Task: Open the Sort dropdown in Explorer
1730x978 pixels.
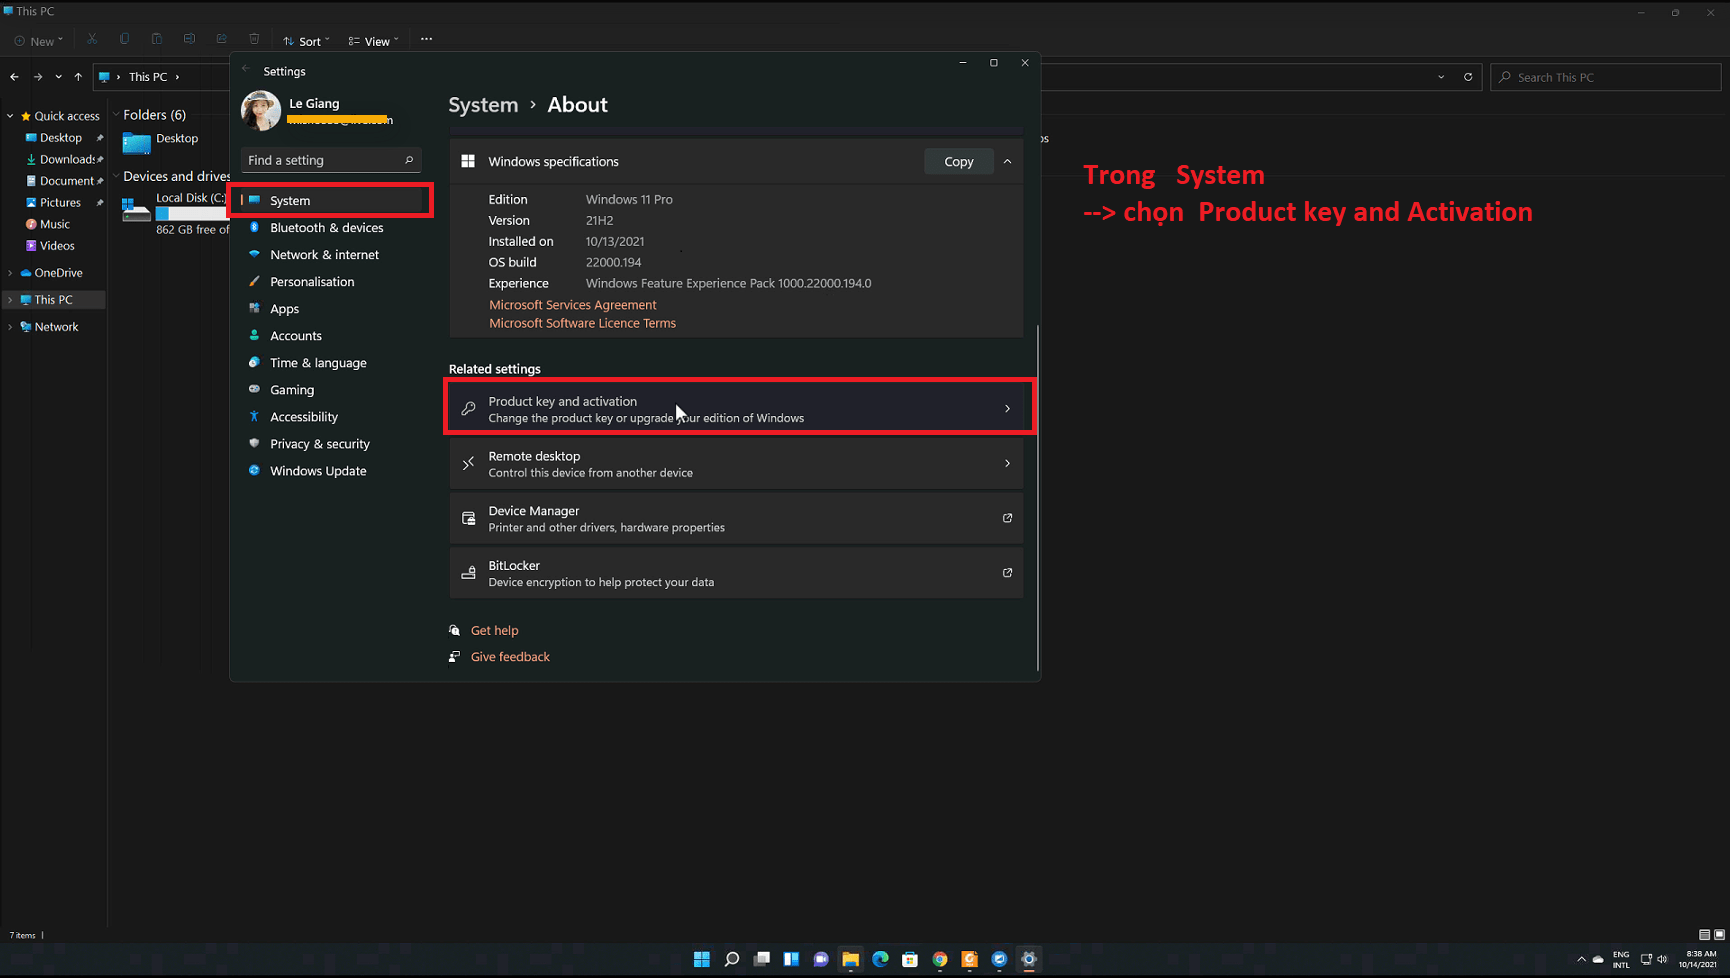Action: pos(305,40)
